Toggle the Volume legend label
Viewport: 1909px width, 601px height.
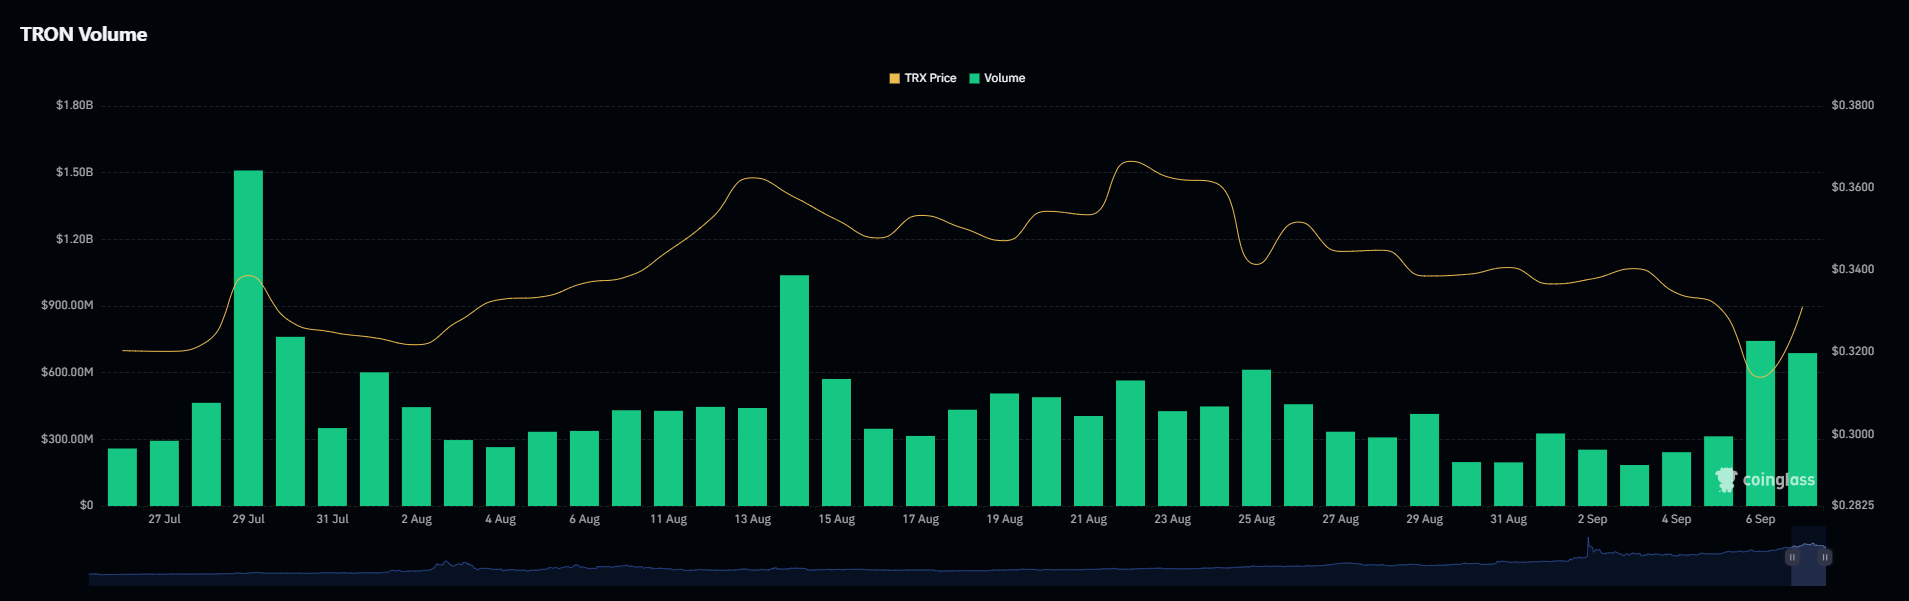pos(1004,78)
